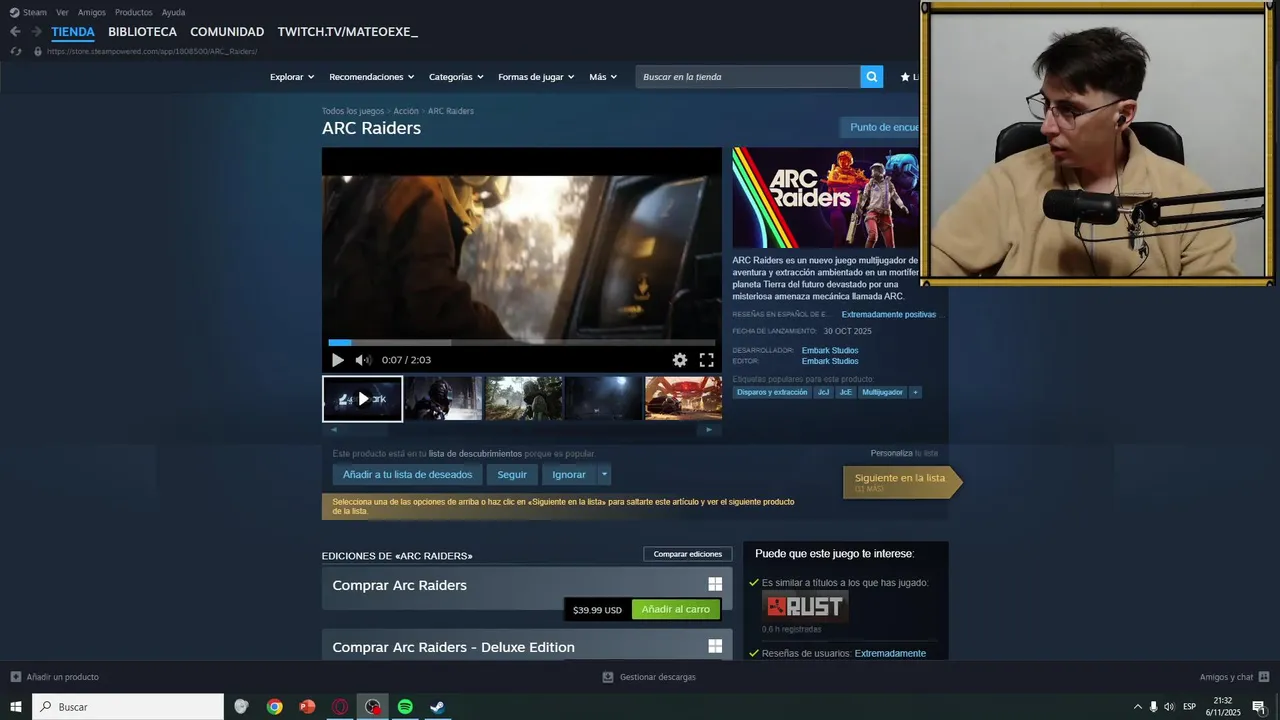1280x720 pixels.
Task: Open the Productos menu
Action: (x=134, y=12)
